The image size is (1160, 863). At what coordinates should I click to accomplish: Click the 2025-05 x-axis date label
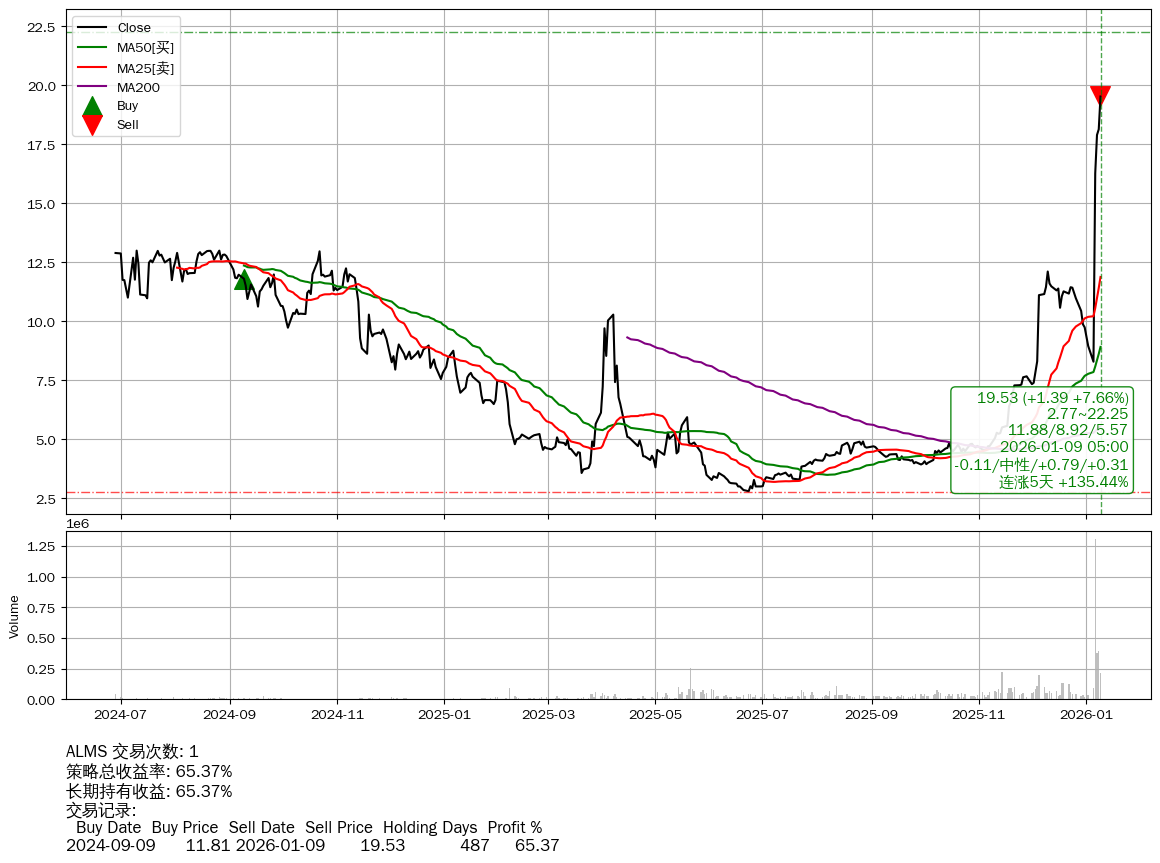pyautogui.click(x=655, y=716)
